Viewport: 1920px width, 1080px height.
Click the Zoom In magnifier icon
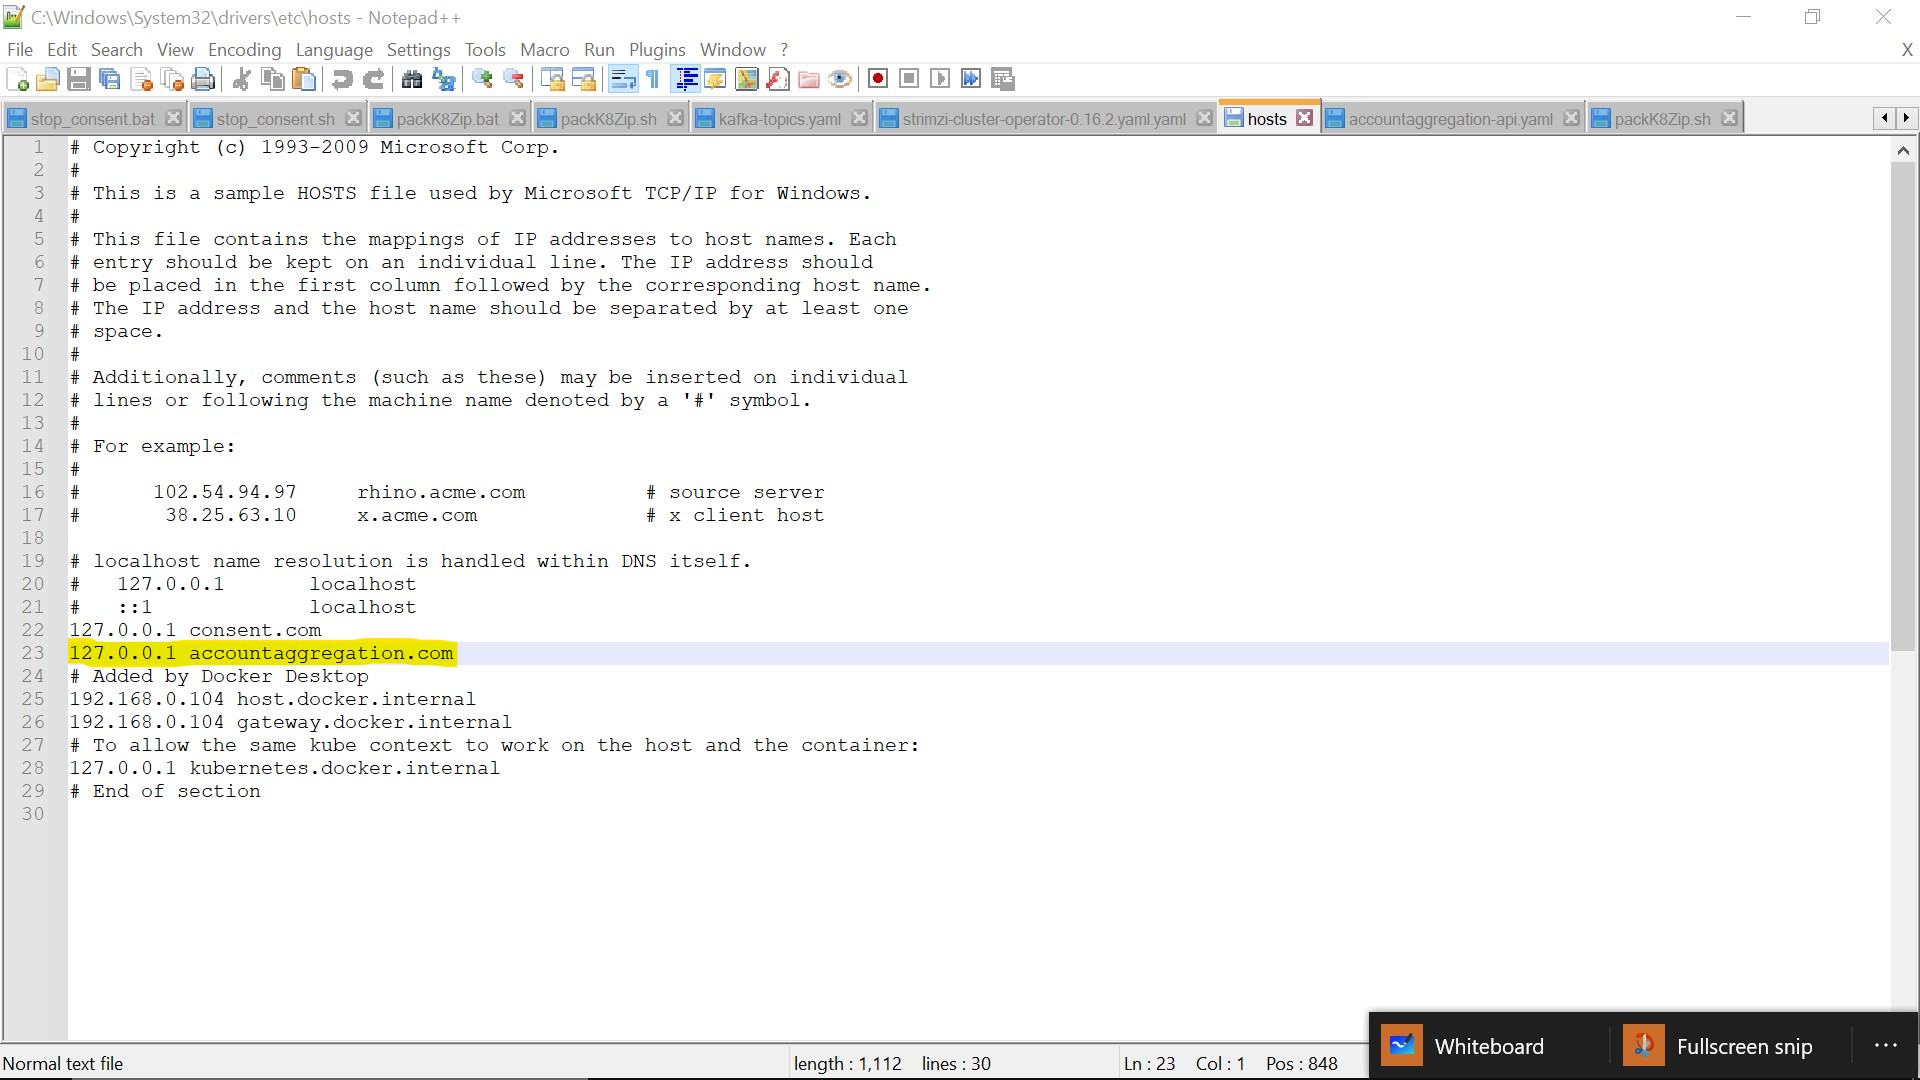[x=482, y=79]
